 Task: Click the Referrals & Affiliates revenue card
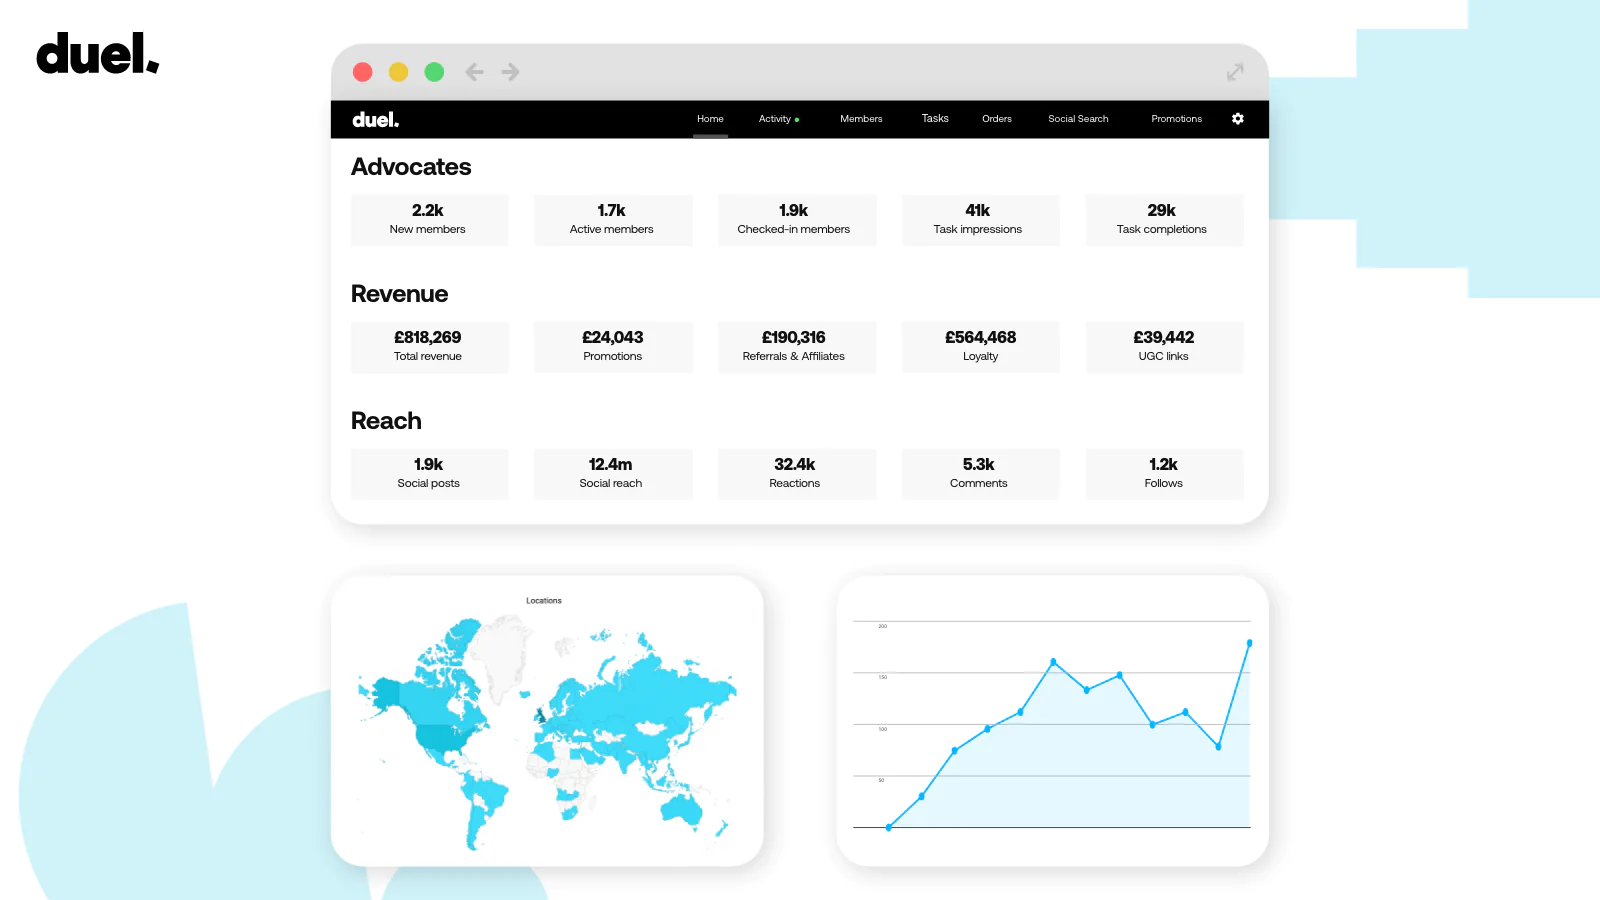click(x=796, y=347)
